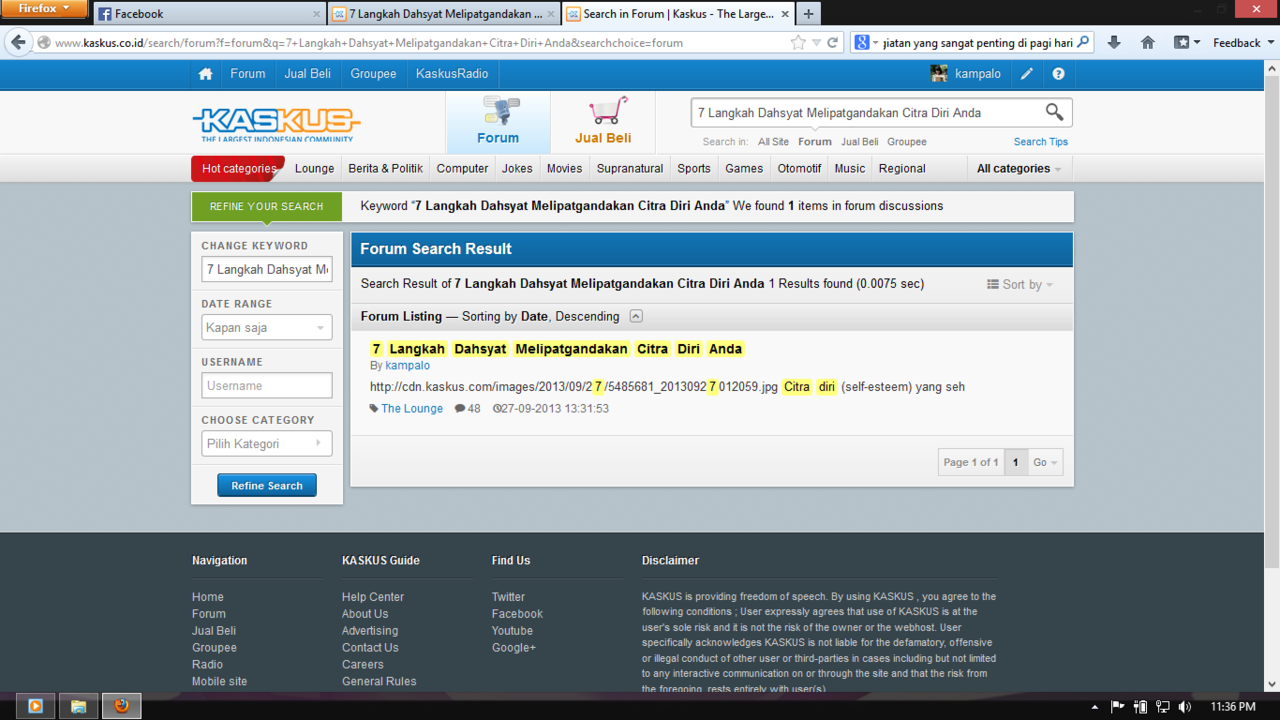Open the help question mark icon
1280x720 pixels.
pos(1058,74)
